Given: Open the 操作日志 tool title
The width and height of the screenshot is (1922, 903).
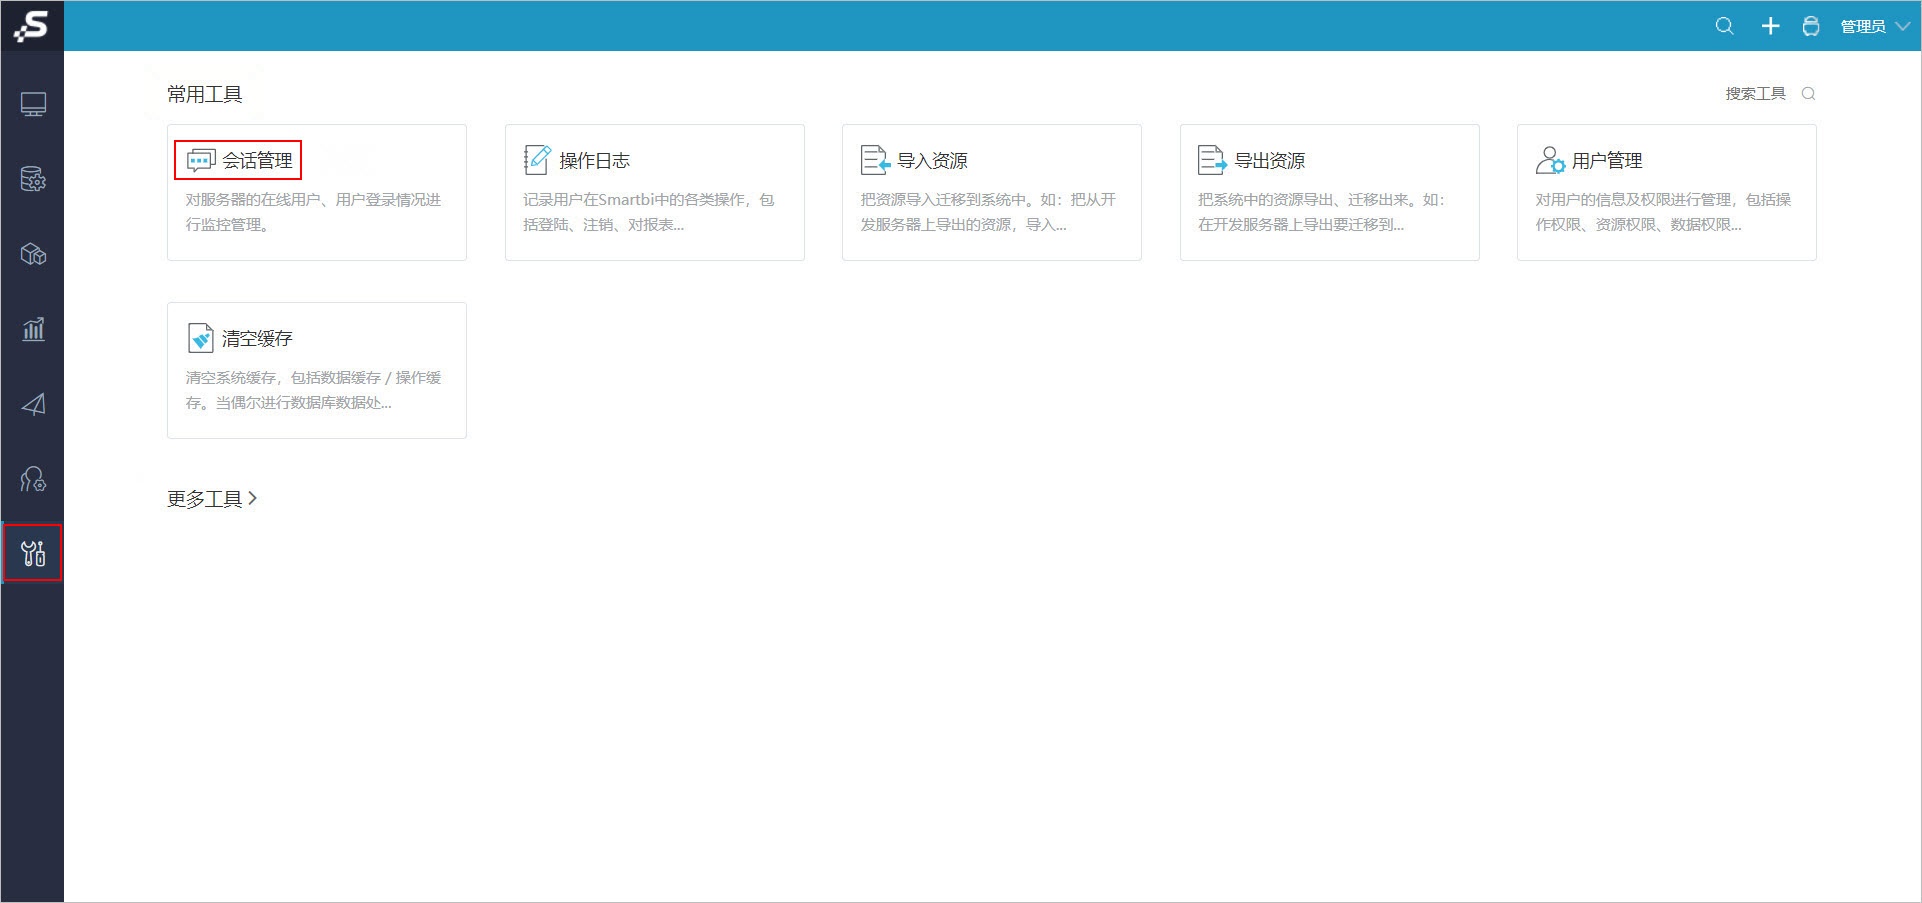Looking at the screenshot, I should click(x=594, y=160).
